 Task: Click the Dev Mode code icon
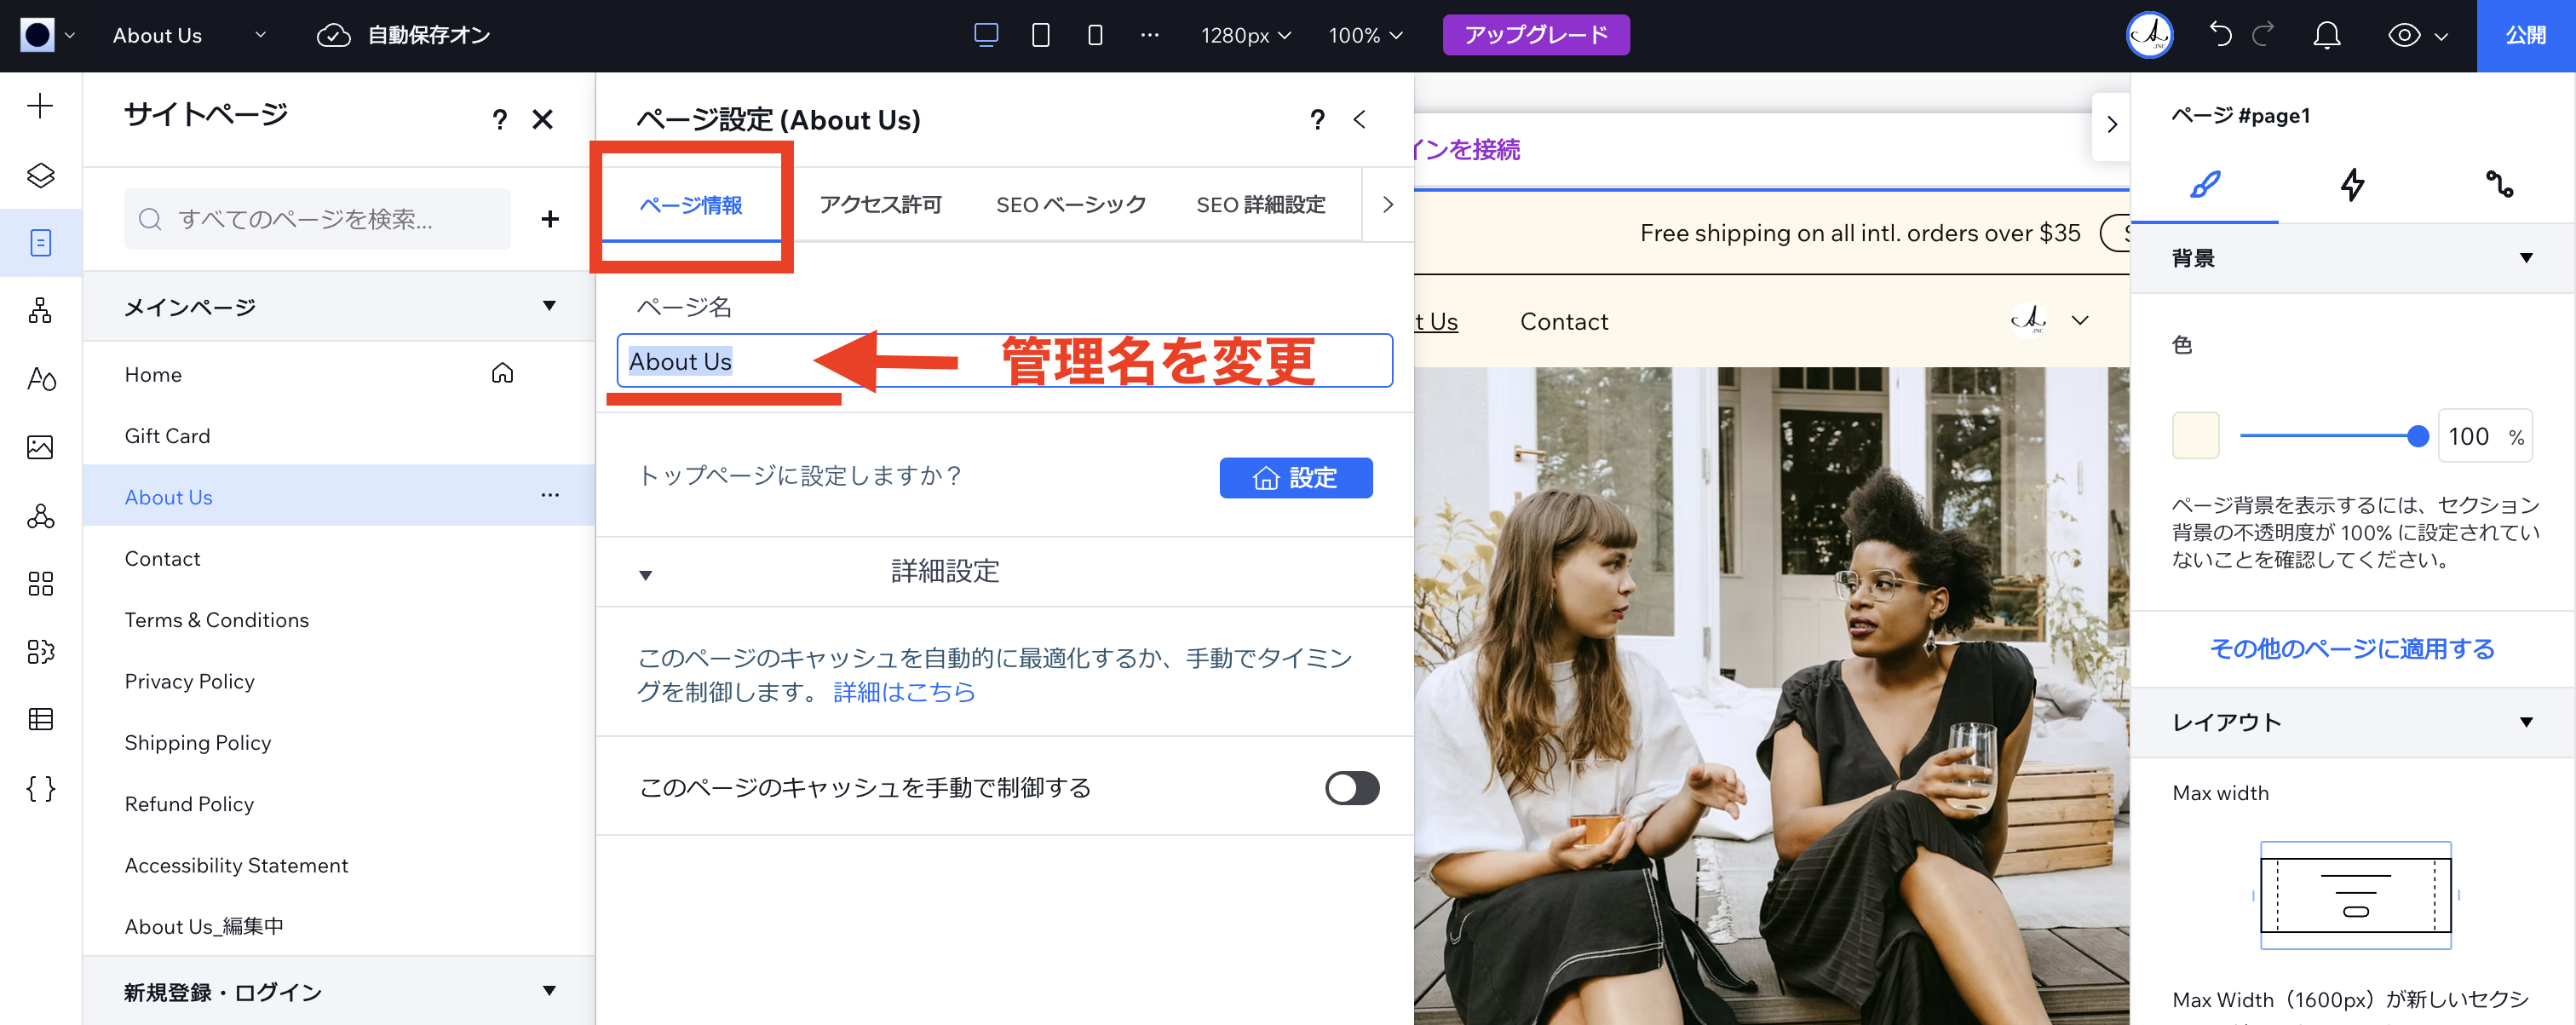(40, 788)
